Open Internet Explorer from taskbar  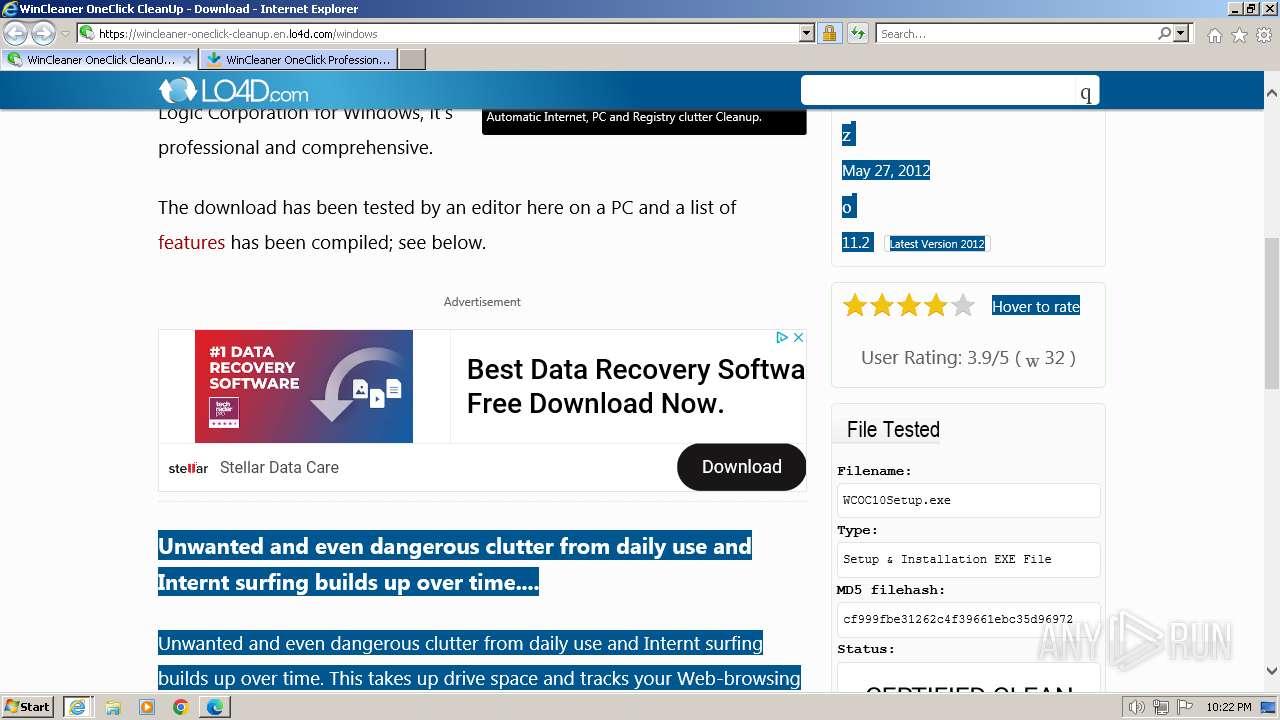(77, 707)
